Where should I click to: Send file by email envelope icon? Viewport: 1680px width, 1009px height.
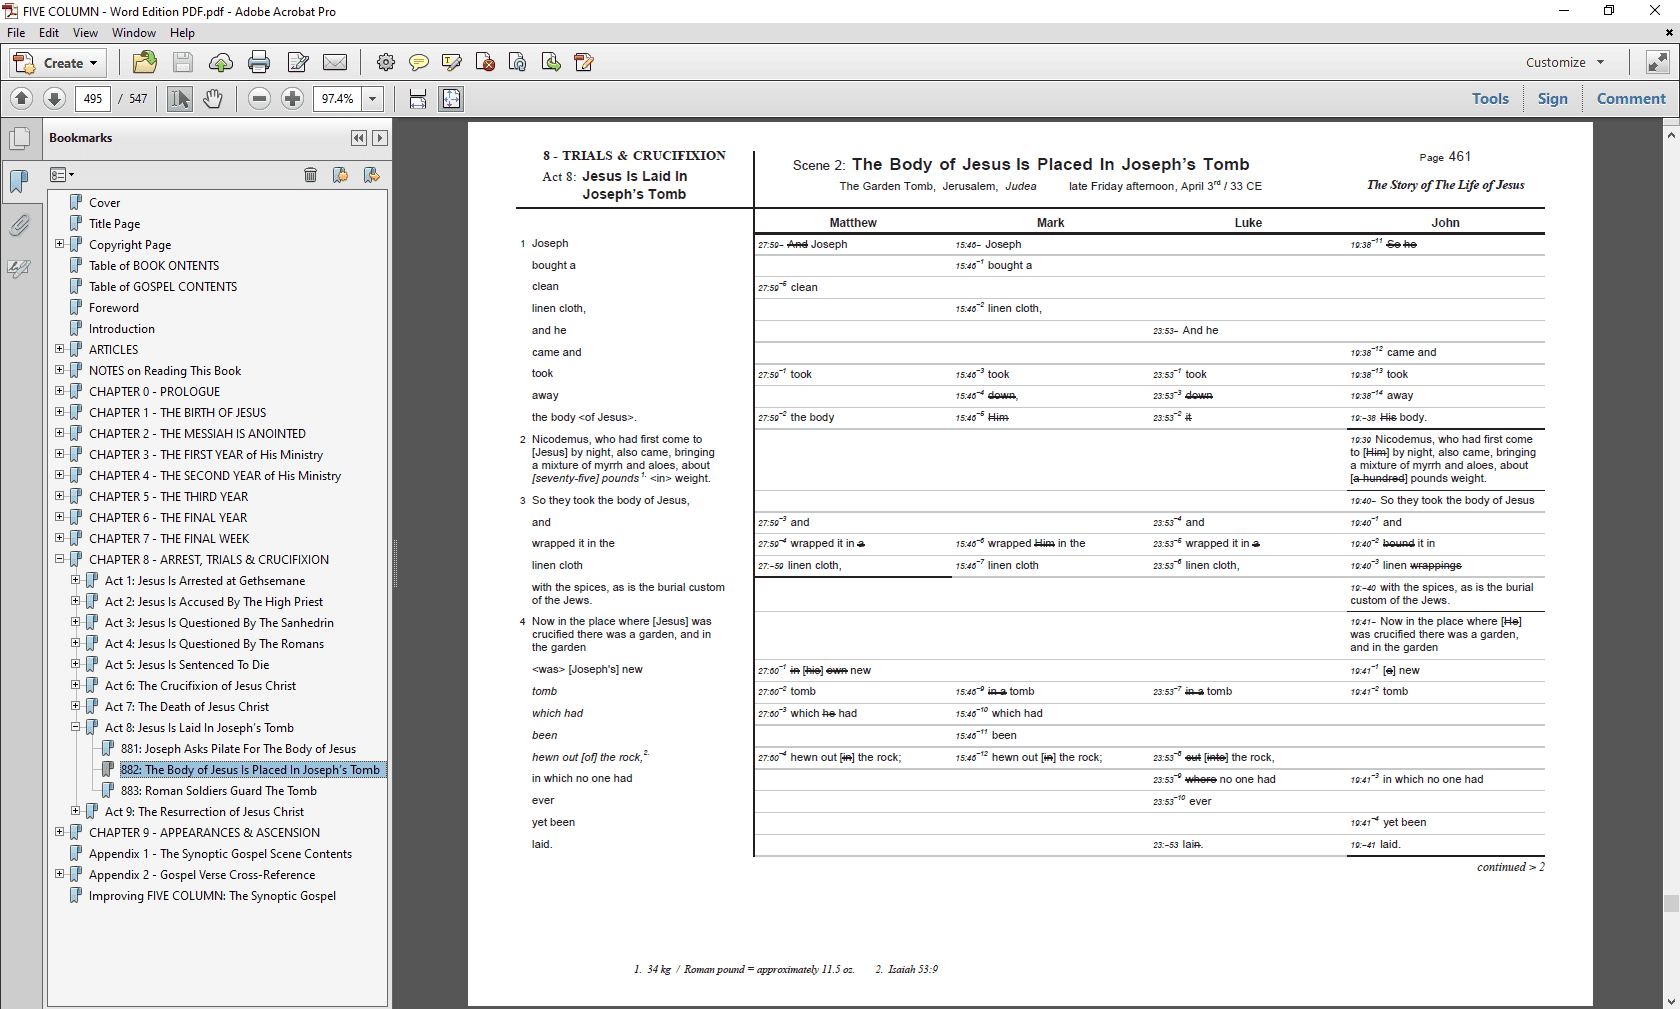point(335,62)
